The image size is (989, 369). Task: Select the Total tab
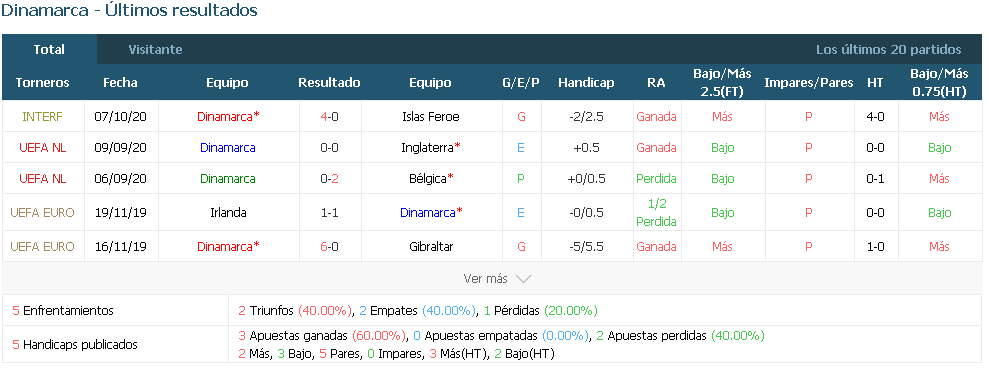pos(49,49)
